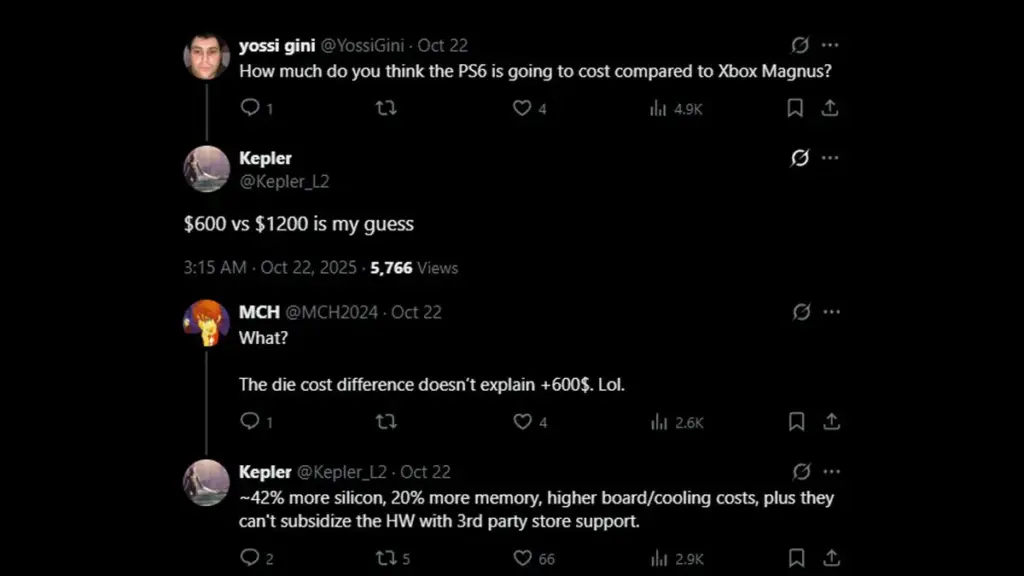
Task: Reply to MCH's die cost tweet
Action: pos(250,422)
